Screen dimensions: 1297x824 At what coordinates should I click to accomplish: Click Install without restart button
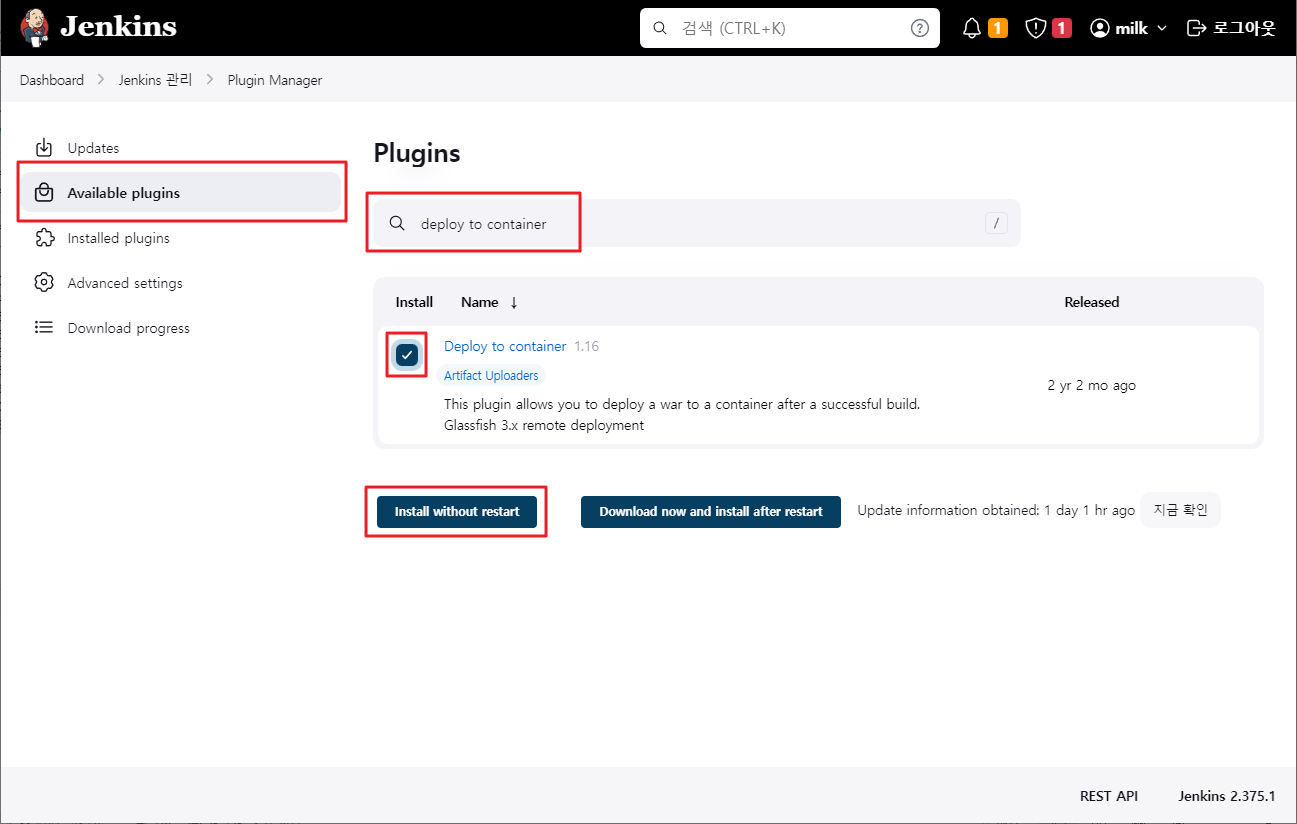457,511
